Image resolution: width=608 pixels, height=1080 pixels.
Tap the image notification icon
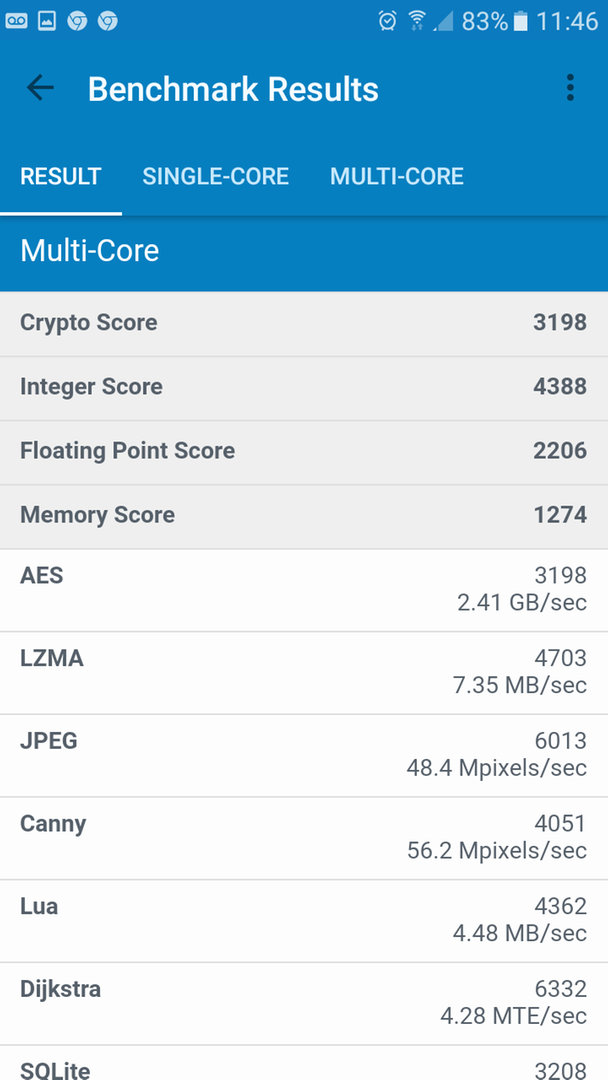point(47,21)
